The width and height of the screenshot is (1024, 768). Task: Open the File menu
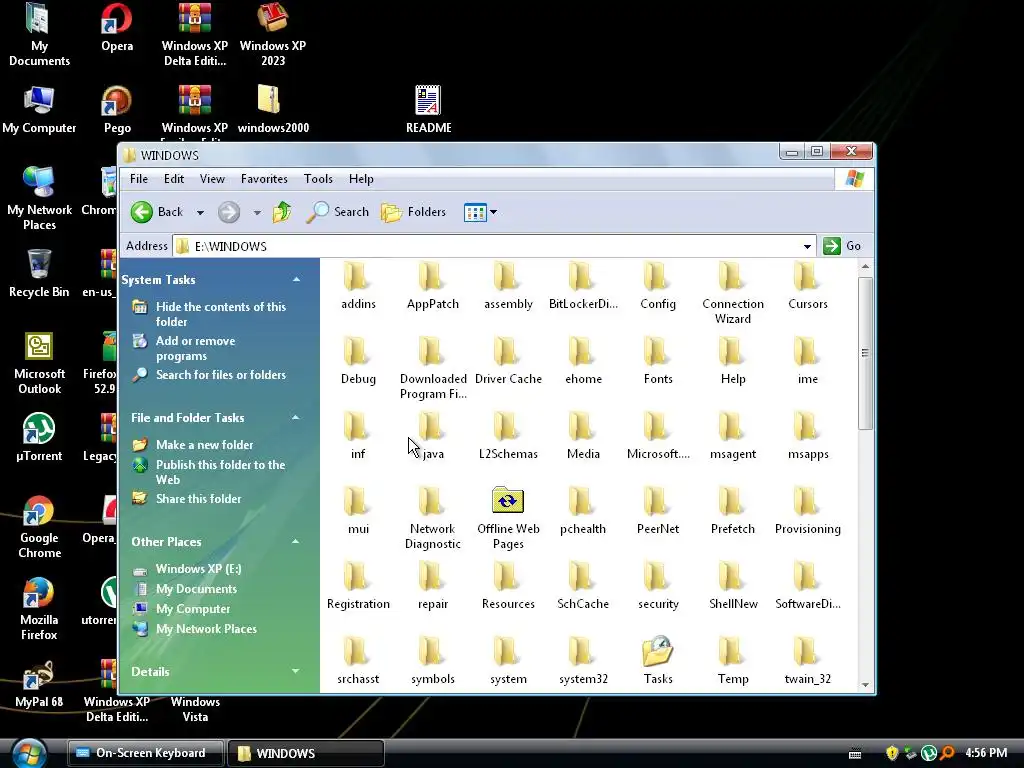[x=138, y=179]
